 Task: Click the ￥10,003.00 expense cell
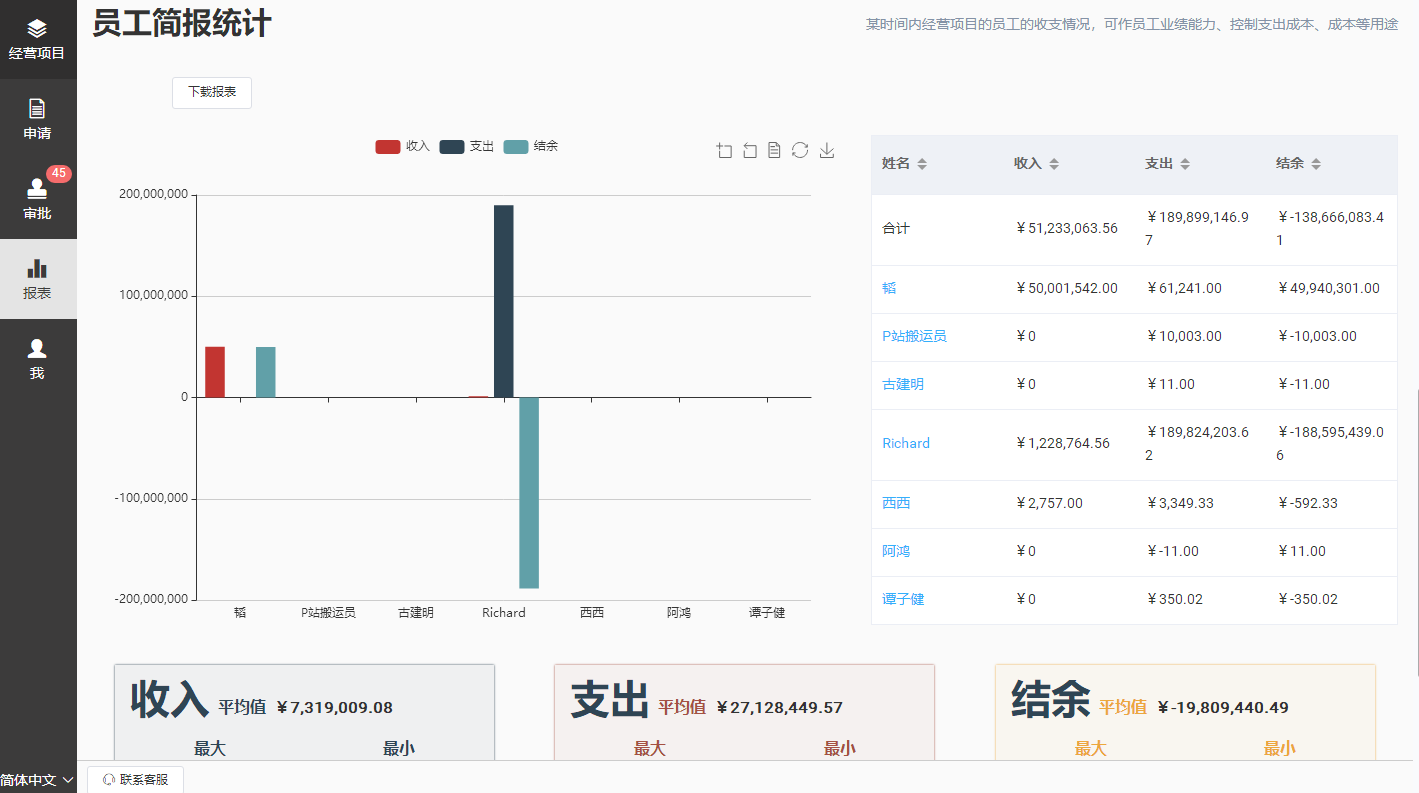coord(1183,336)
